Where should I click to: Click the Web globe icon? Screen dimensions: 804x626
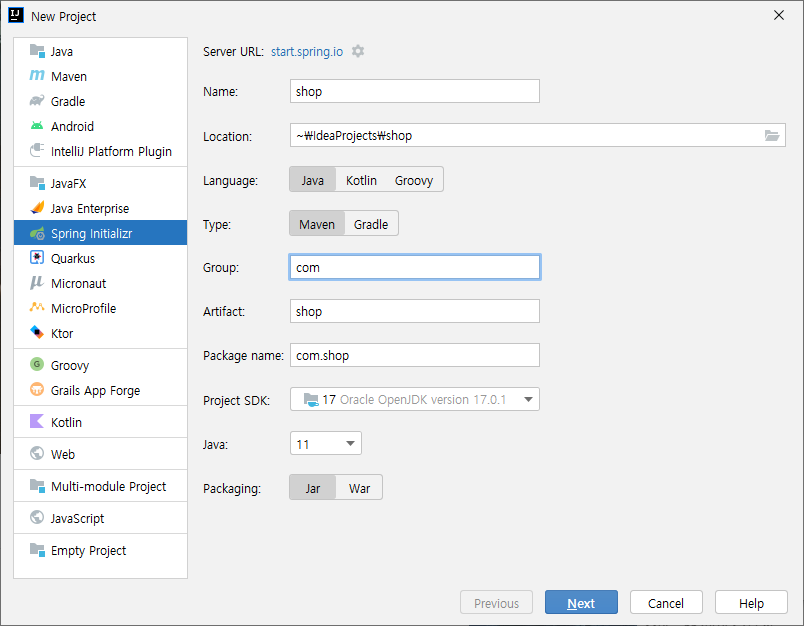[37, 453]
